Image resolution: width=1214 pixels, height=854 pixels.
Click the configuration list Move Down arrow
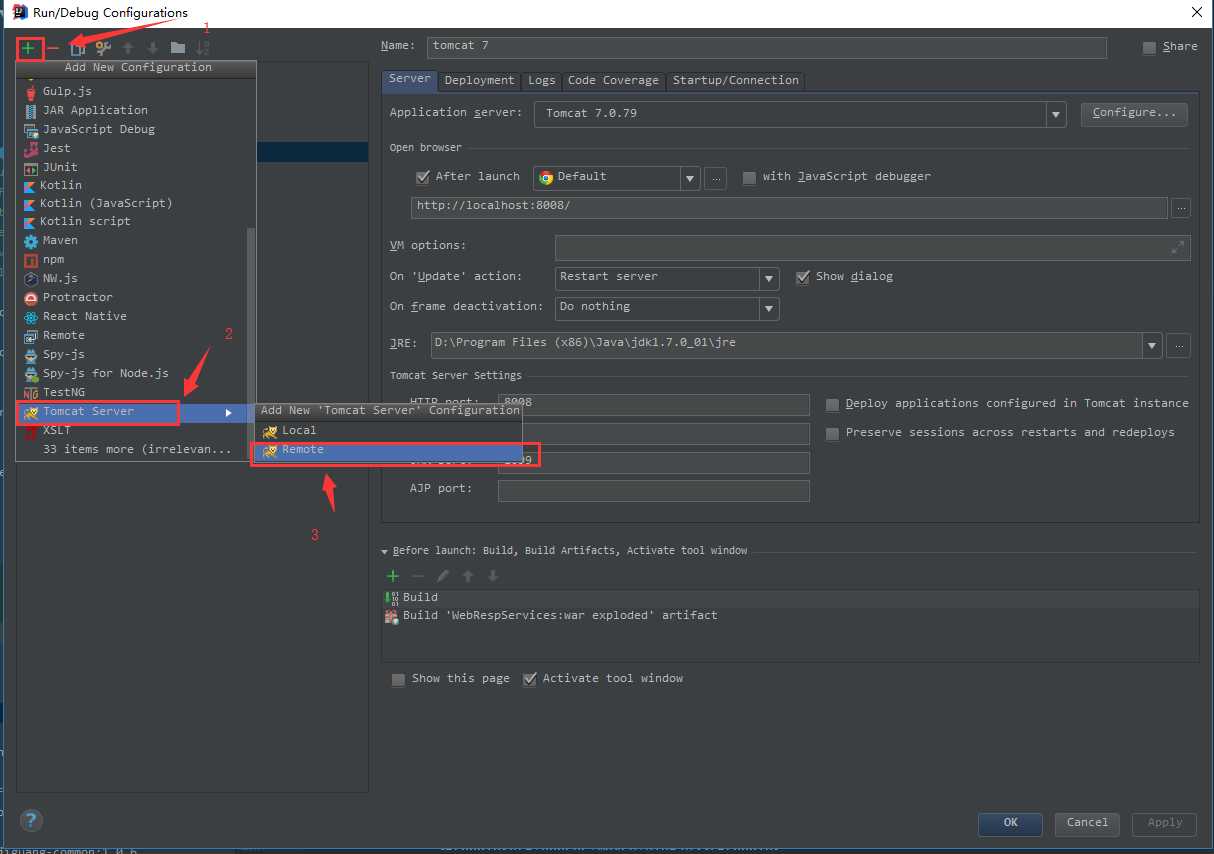click(153, 48)
